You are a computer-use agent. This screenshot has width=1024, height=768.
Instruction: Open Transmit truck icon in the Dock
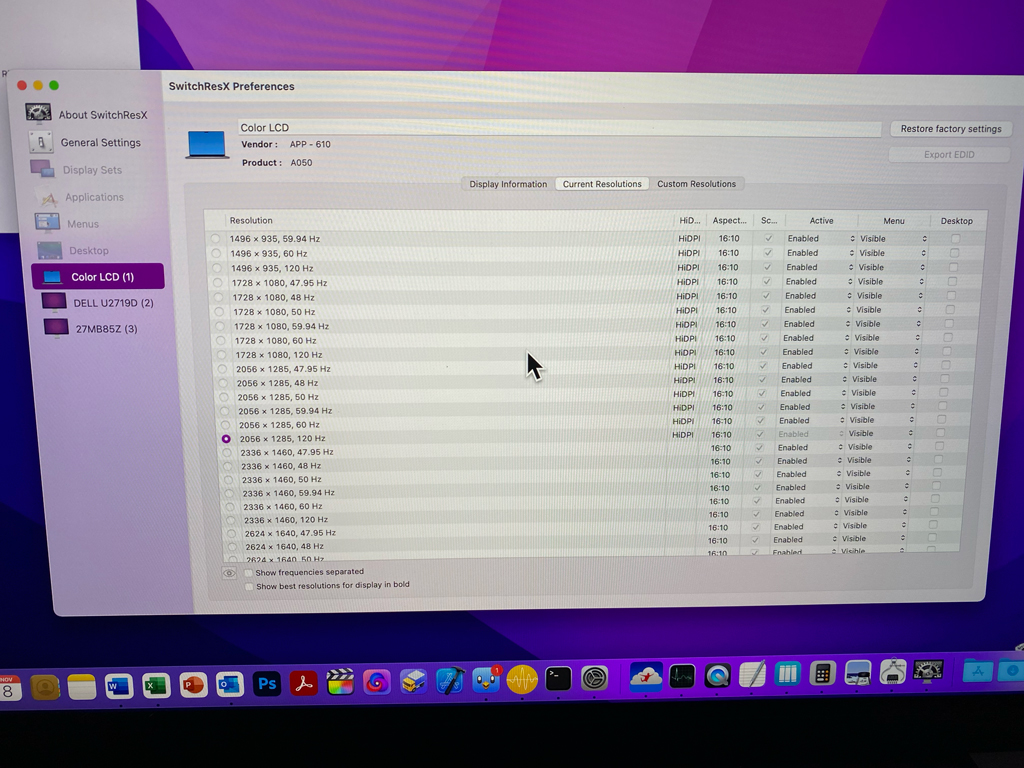[413, 682]
